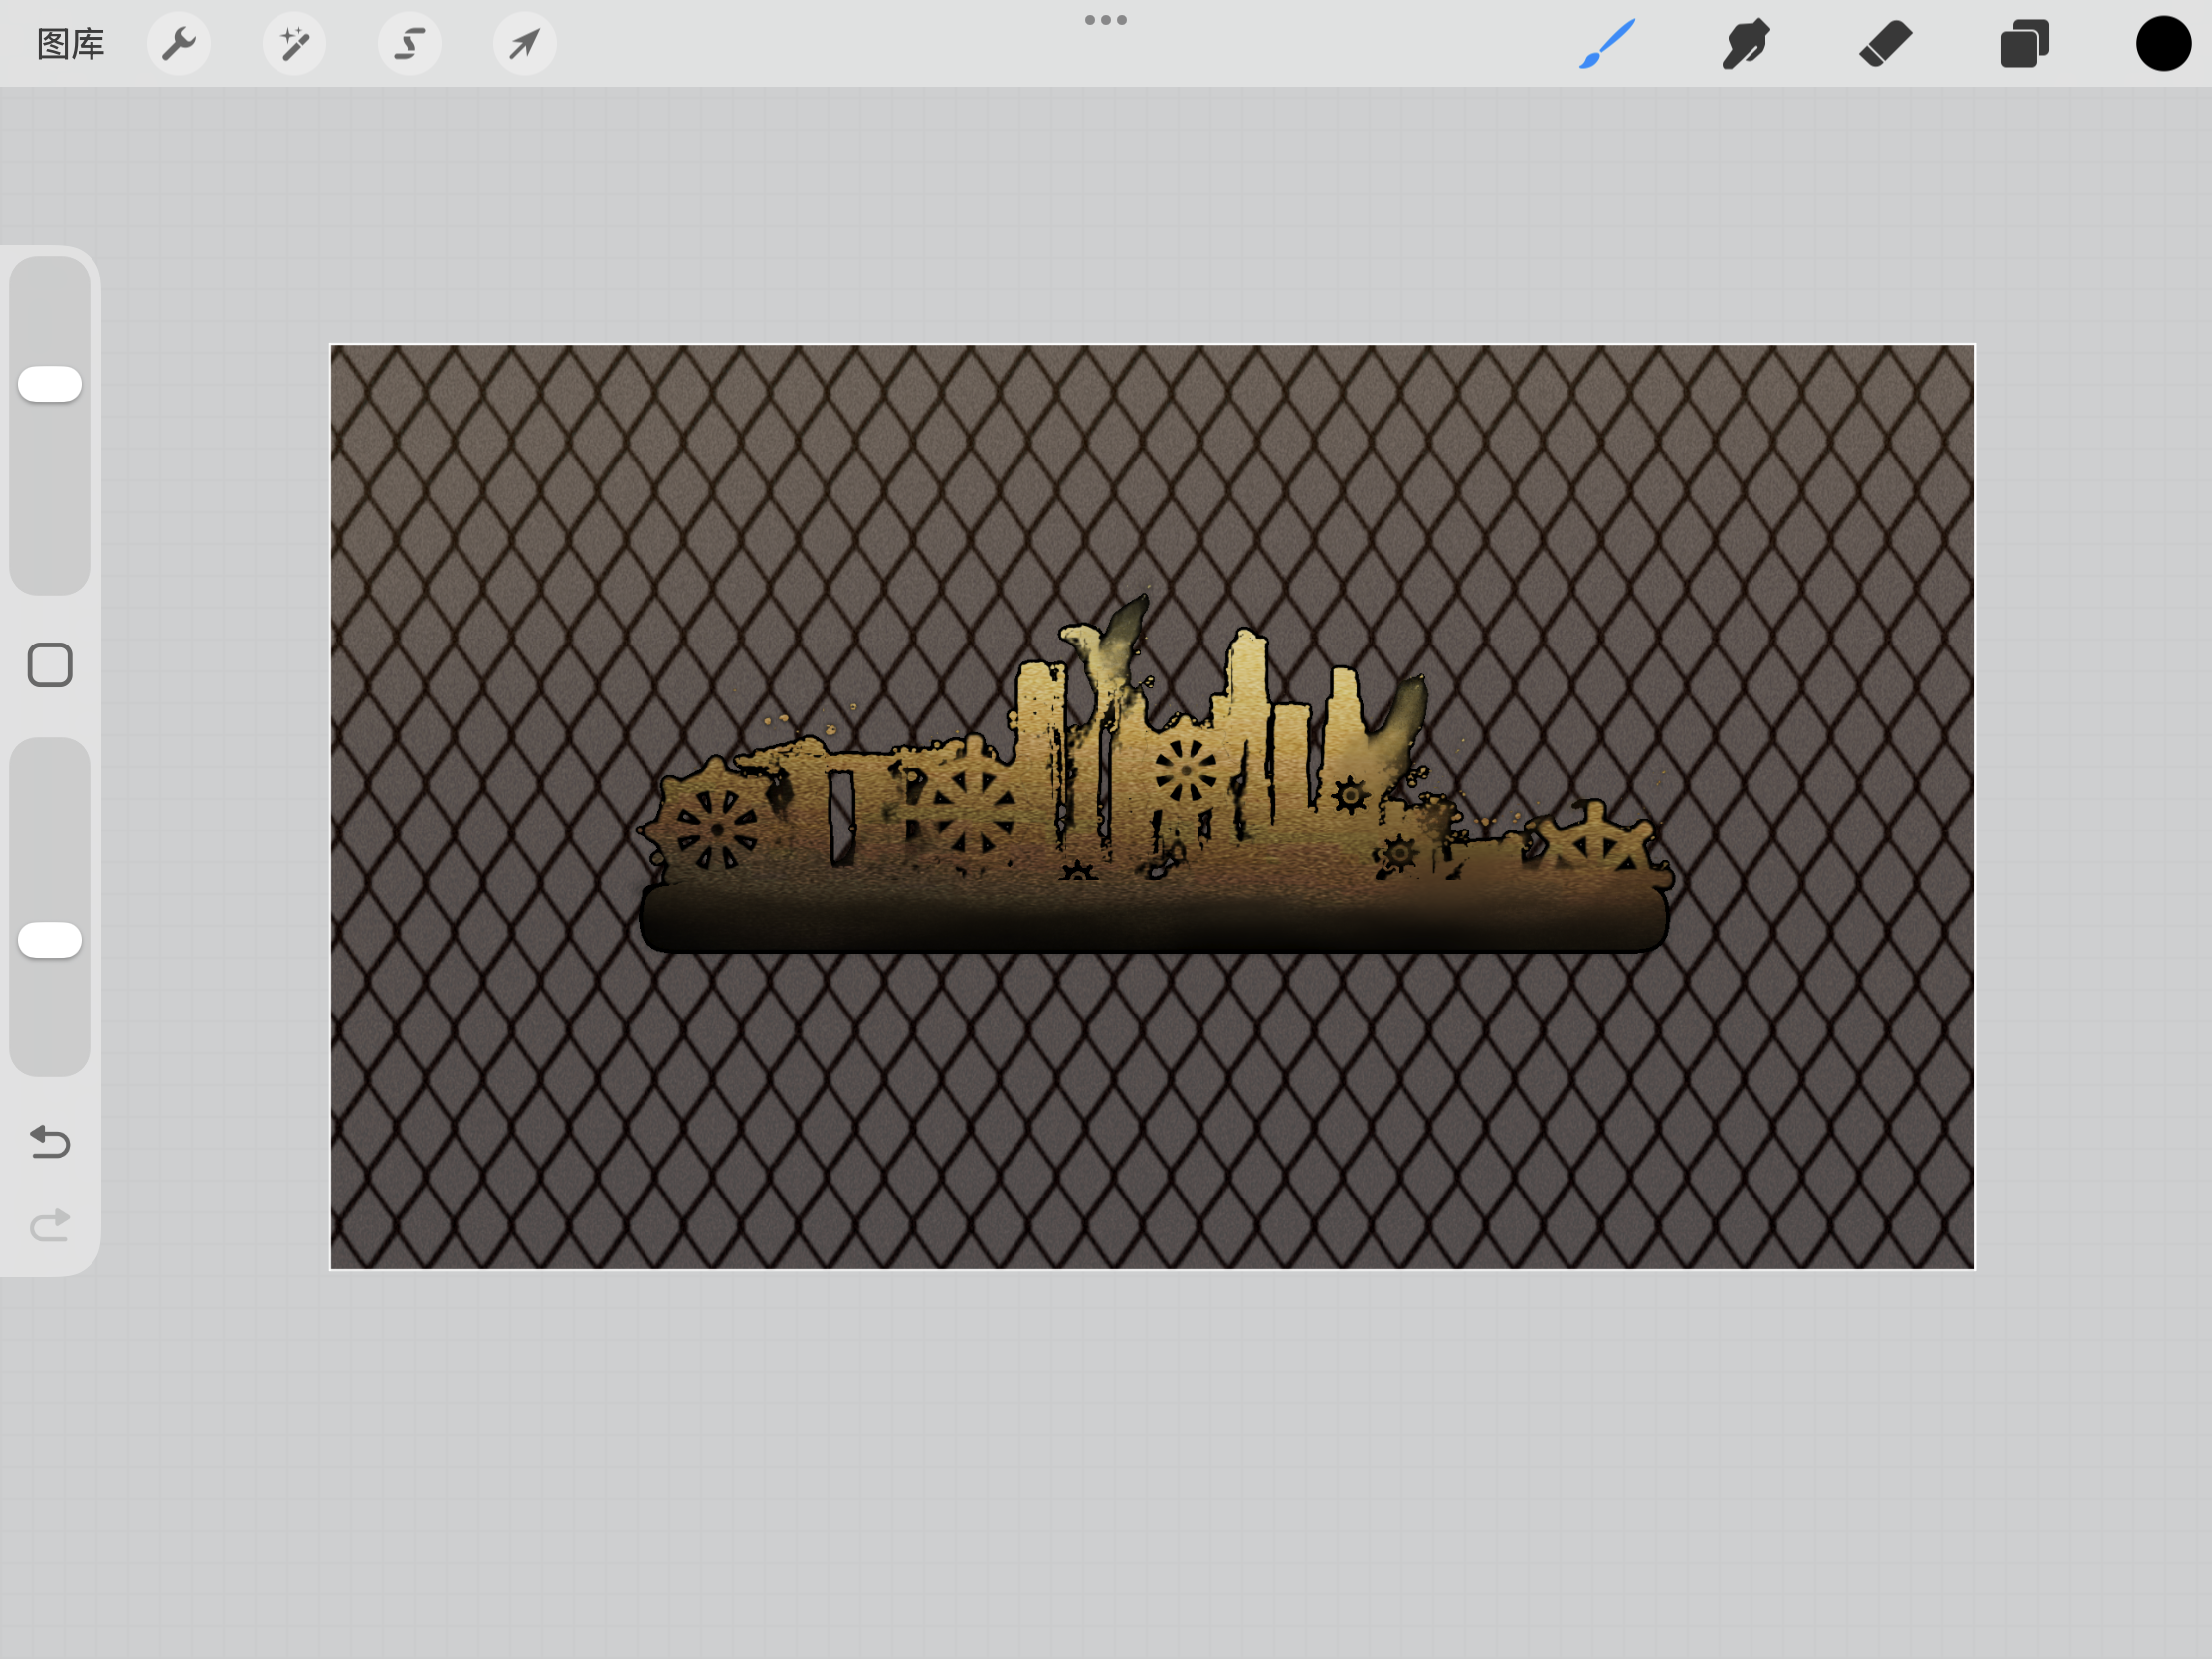Viewport: 2212px width, 1659px height.
Task: Select the Smudge tool
Action: coord(1746,44)
